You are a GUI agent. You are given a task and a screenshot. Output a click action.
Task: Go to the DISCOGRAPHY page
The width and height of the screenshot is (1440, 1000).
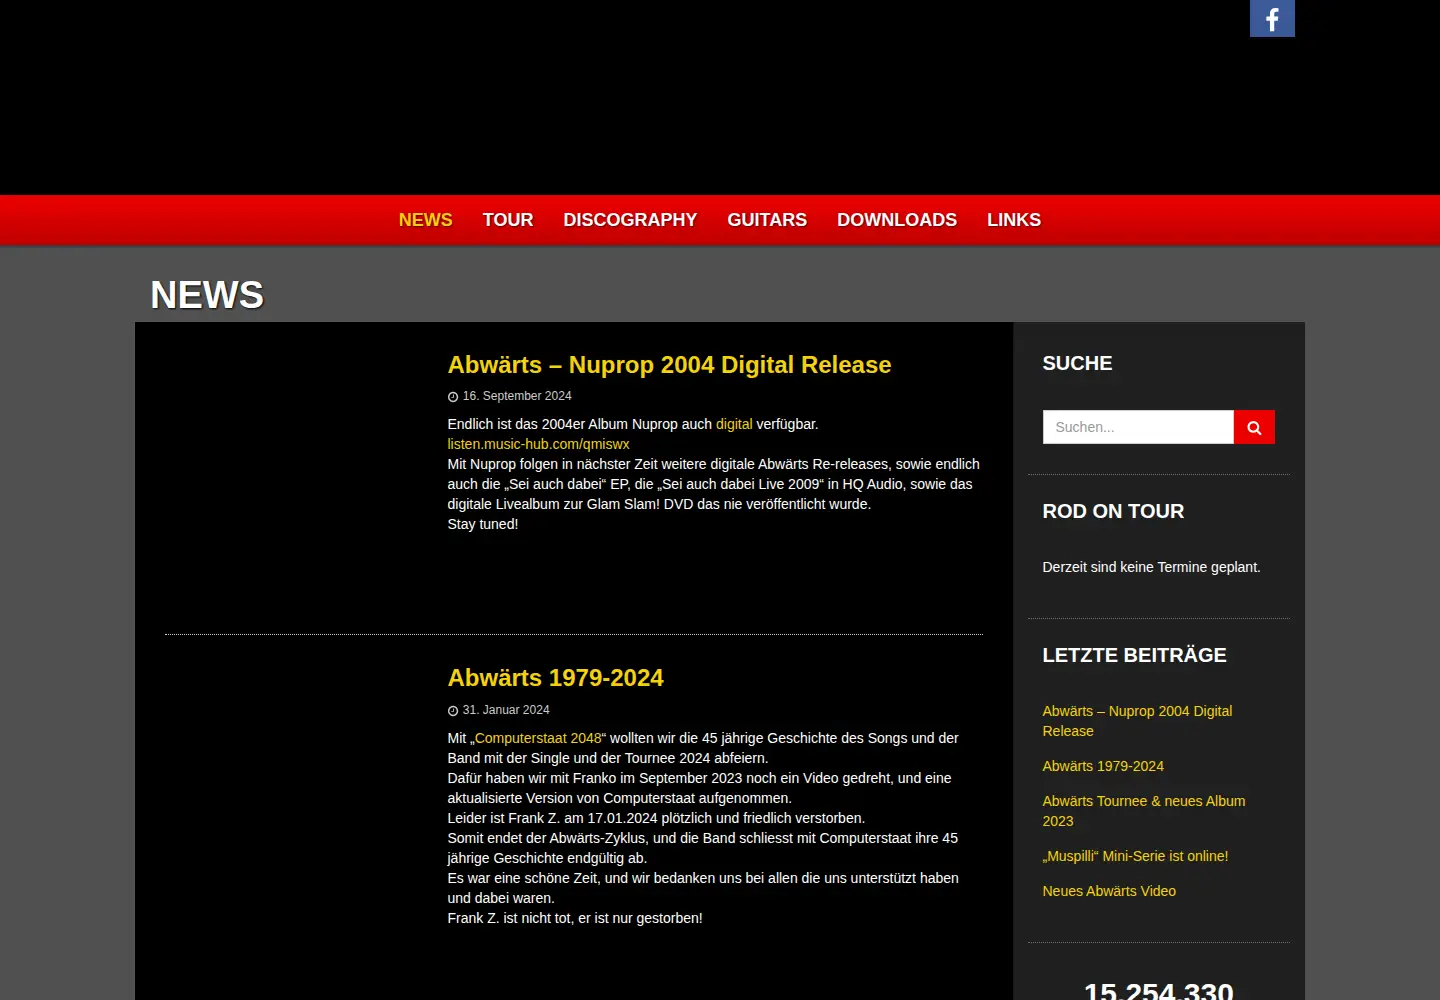click(x=630, y=220)
